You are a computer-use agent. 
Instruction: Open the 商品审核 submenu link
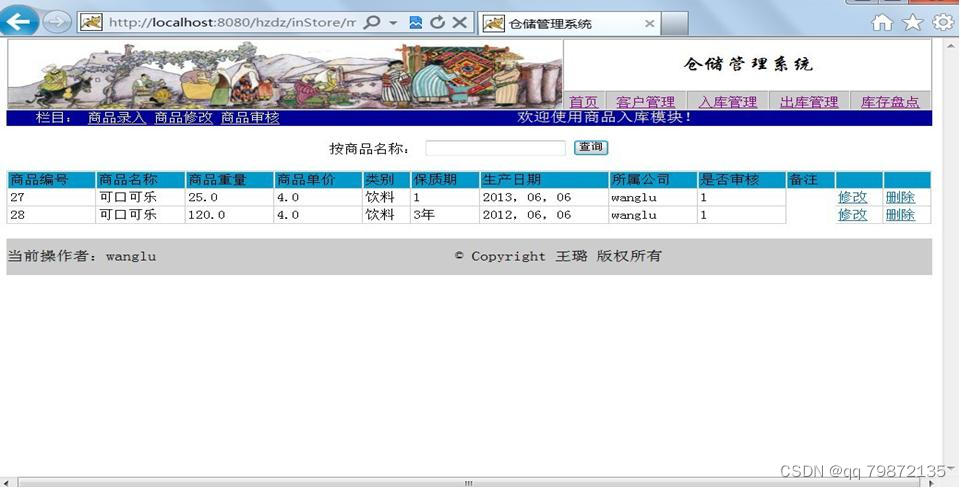(250, 118)
